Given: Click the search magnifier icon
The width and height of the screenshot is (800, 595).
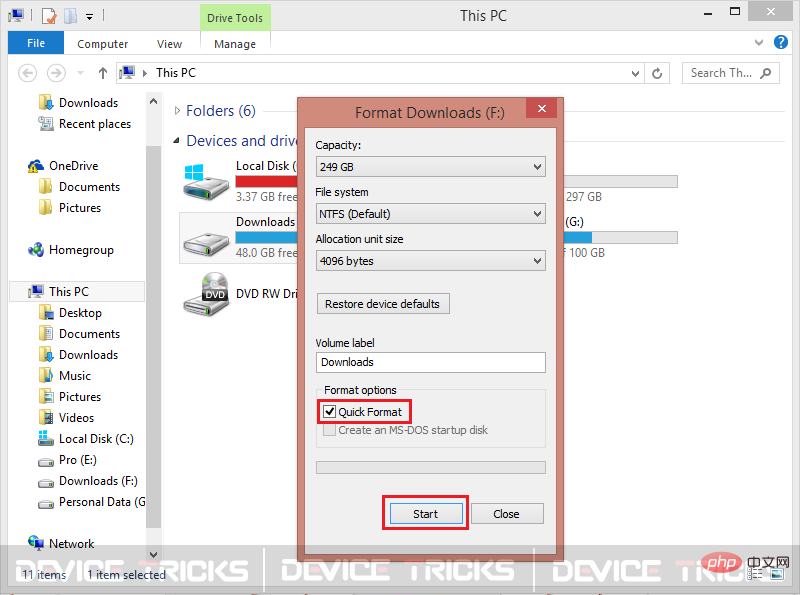Looking at the screenshot, I should [x=765, y=73].
